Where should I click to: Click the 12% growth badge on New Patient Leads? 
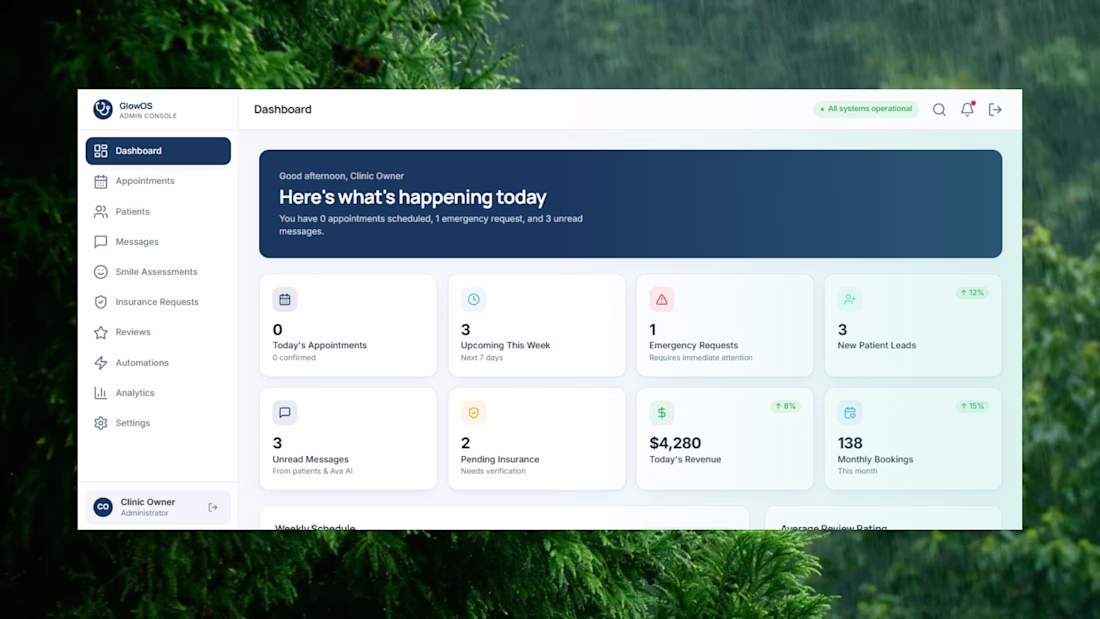[x=972, y=293]
